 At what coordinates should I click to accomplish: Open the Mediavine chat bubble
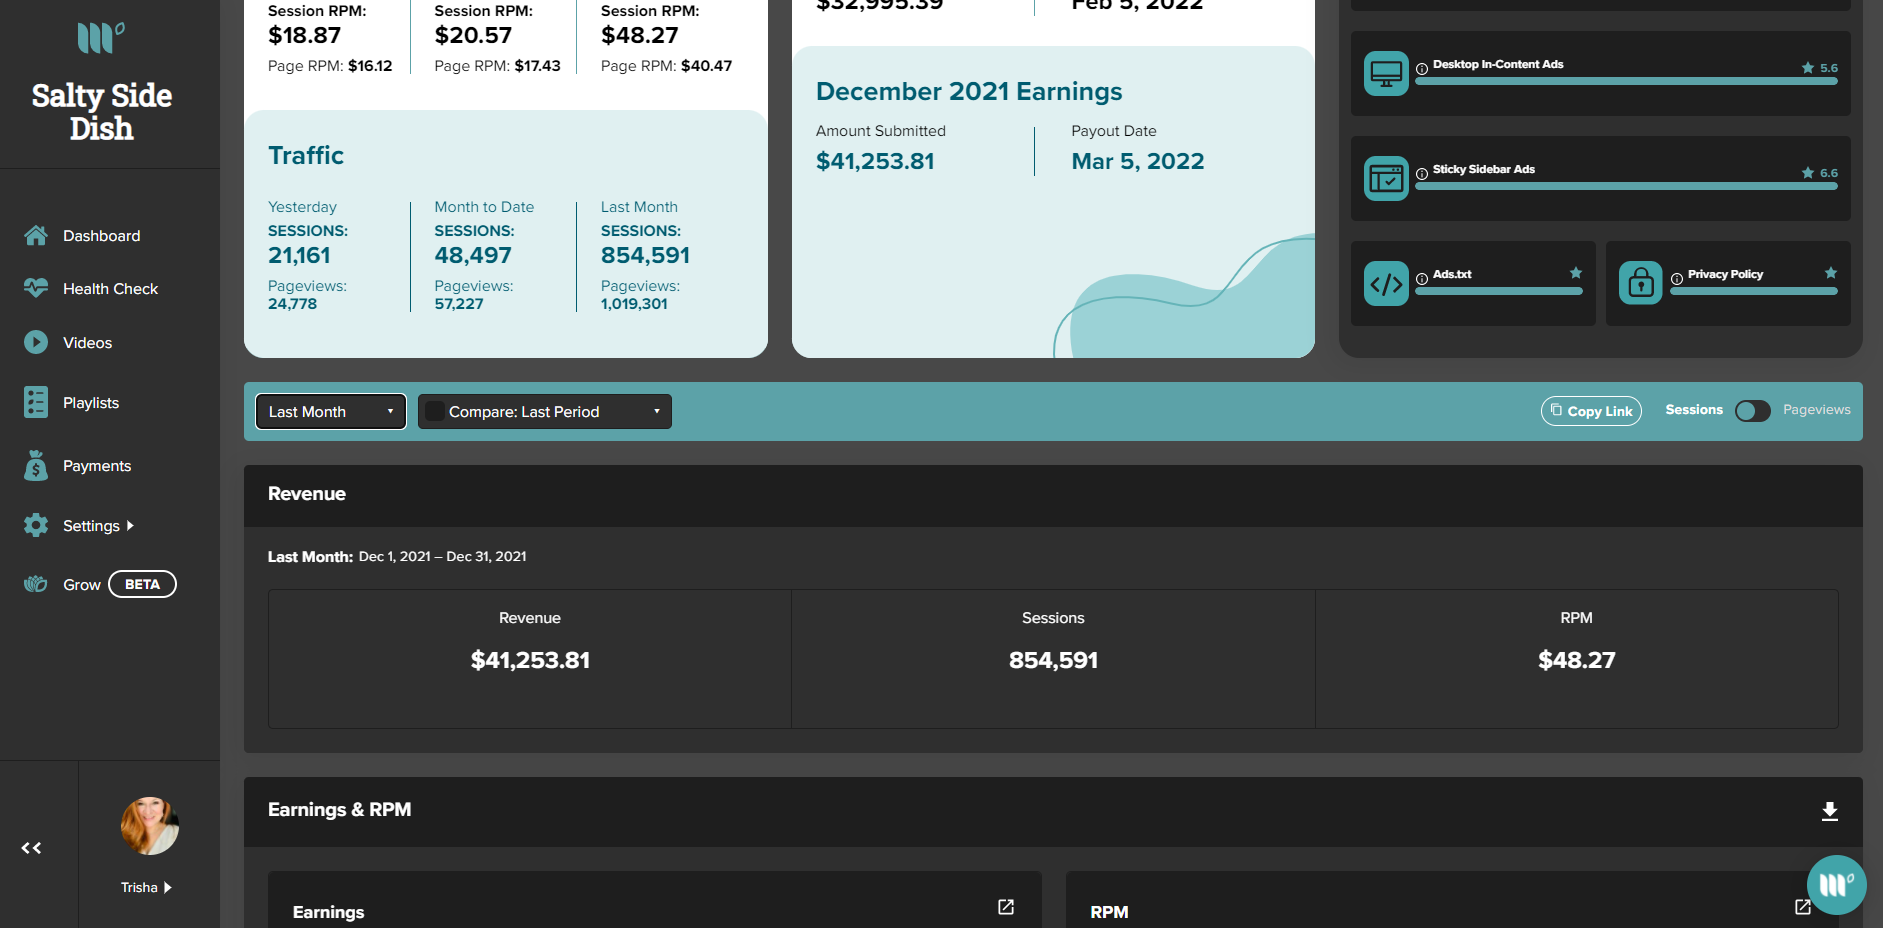(x=1837, y=885)
